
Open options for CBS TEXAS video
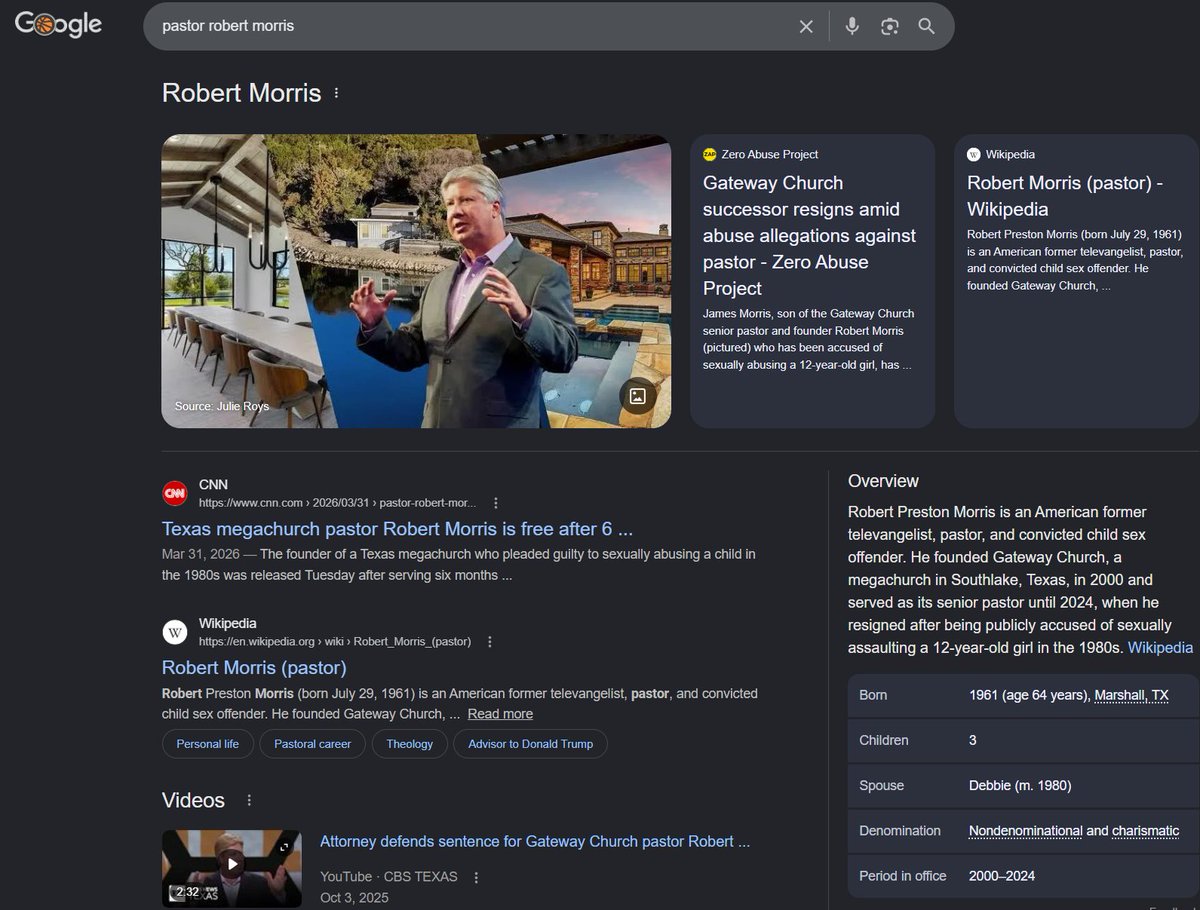[x=476, y=877]
